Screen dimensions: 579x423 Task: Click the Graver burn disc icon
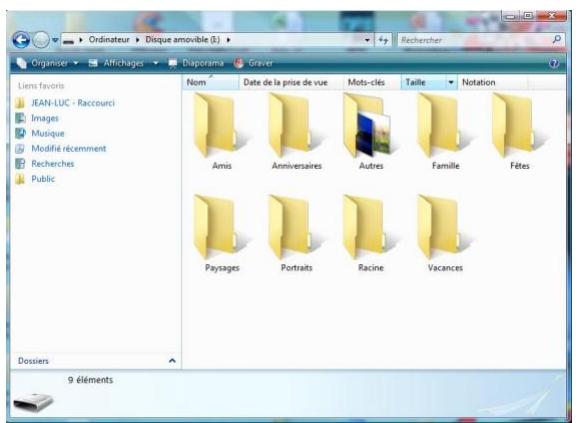tap(239, 63)
